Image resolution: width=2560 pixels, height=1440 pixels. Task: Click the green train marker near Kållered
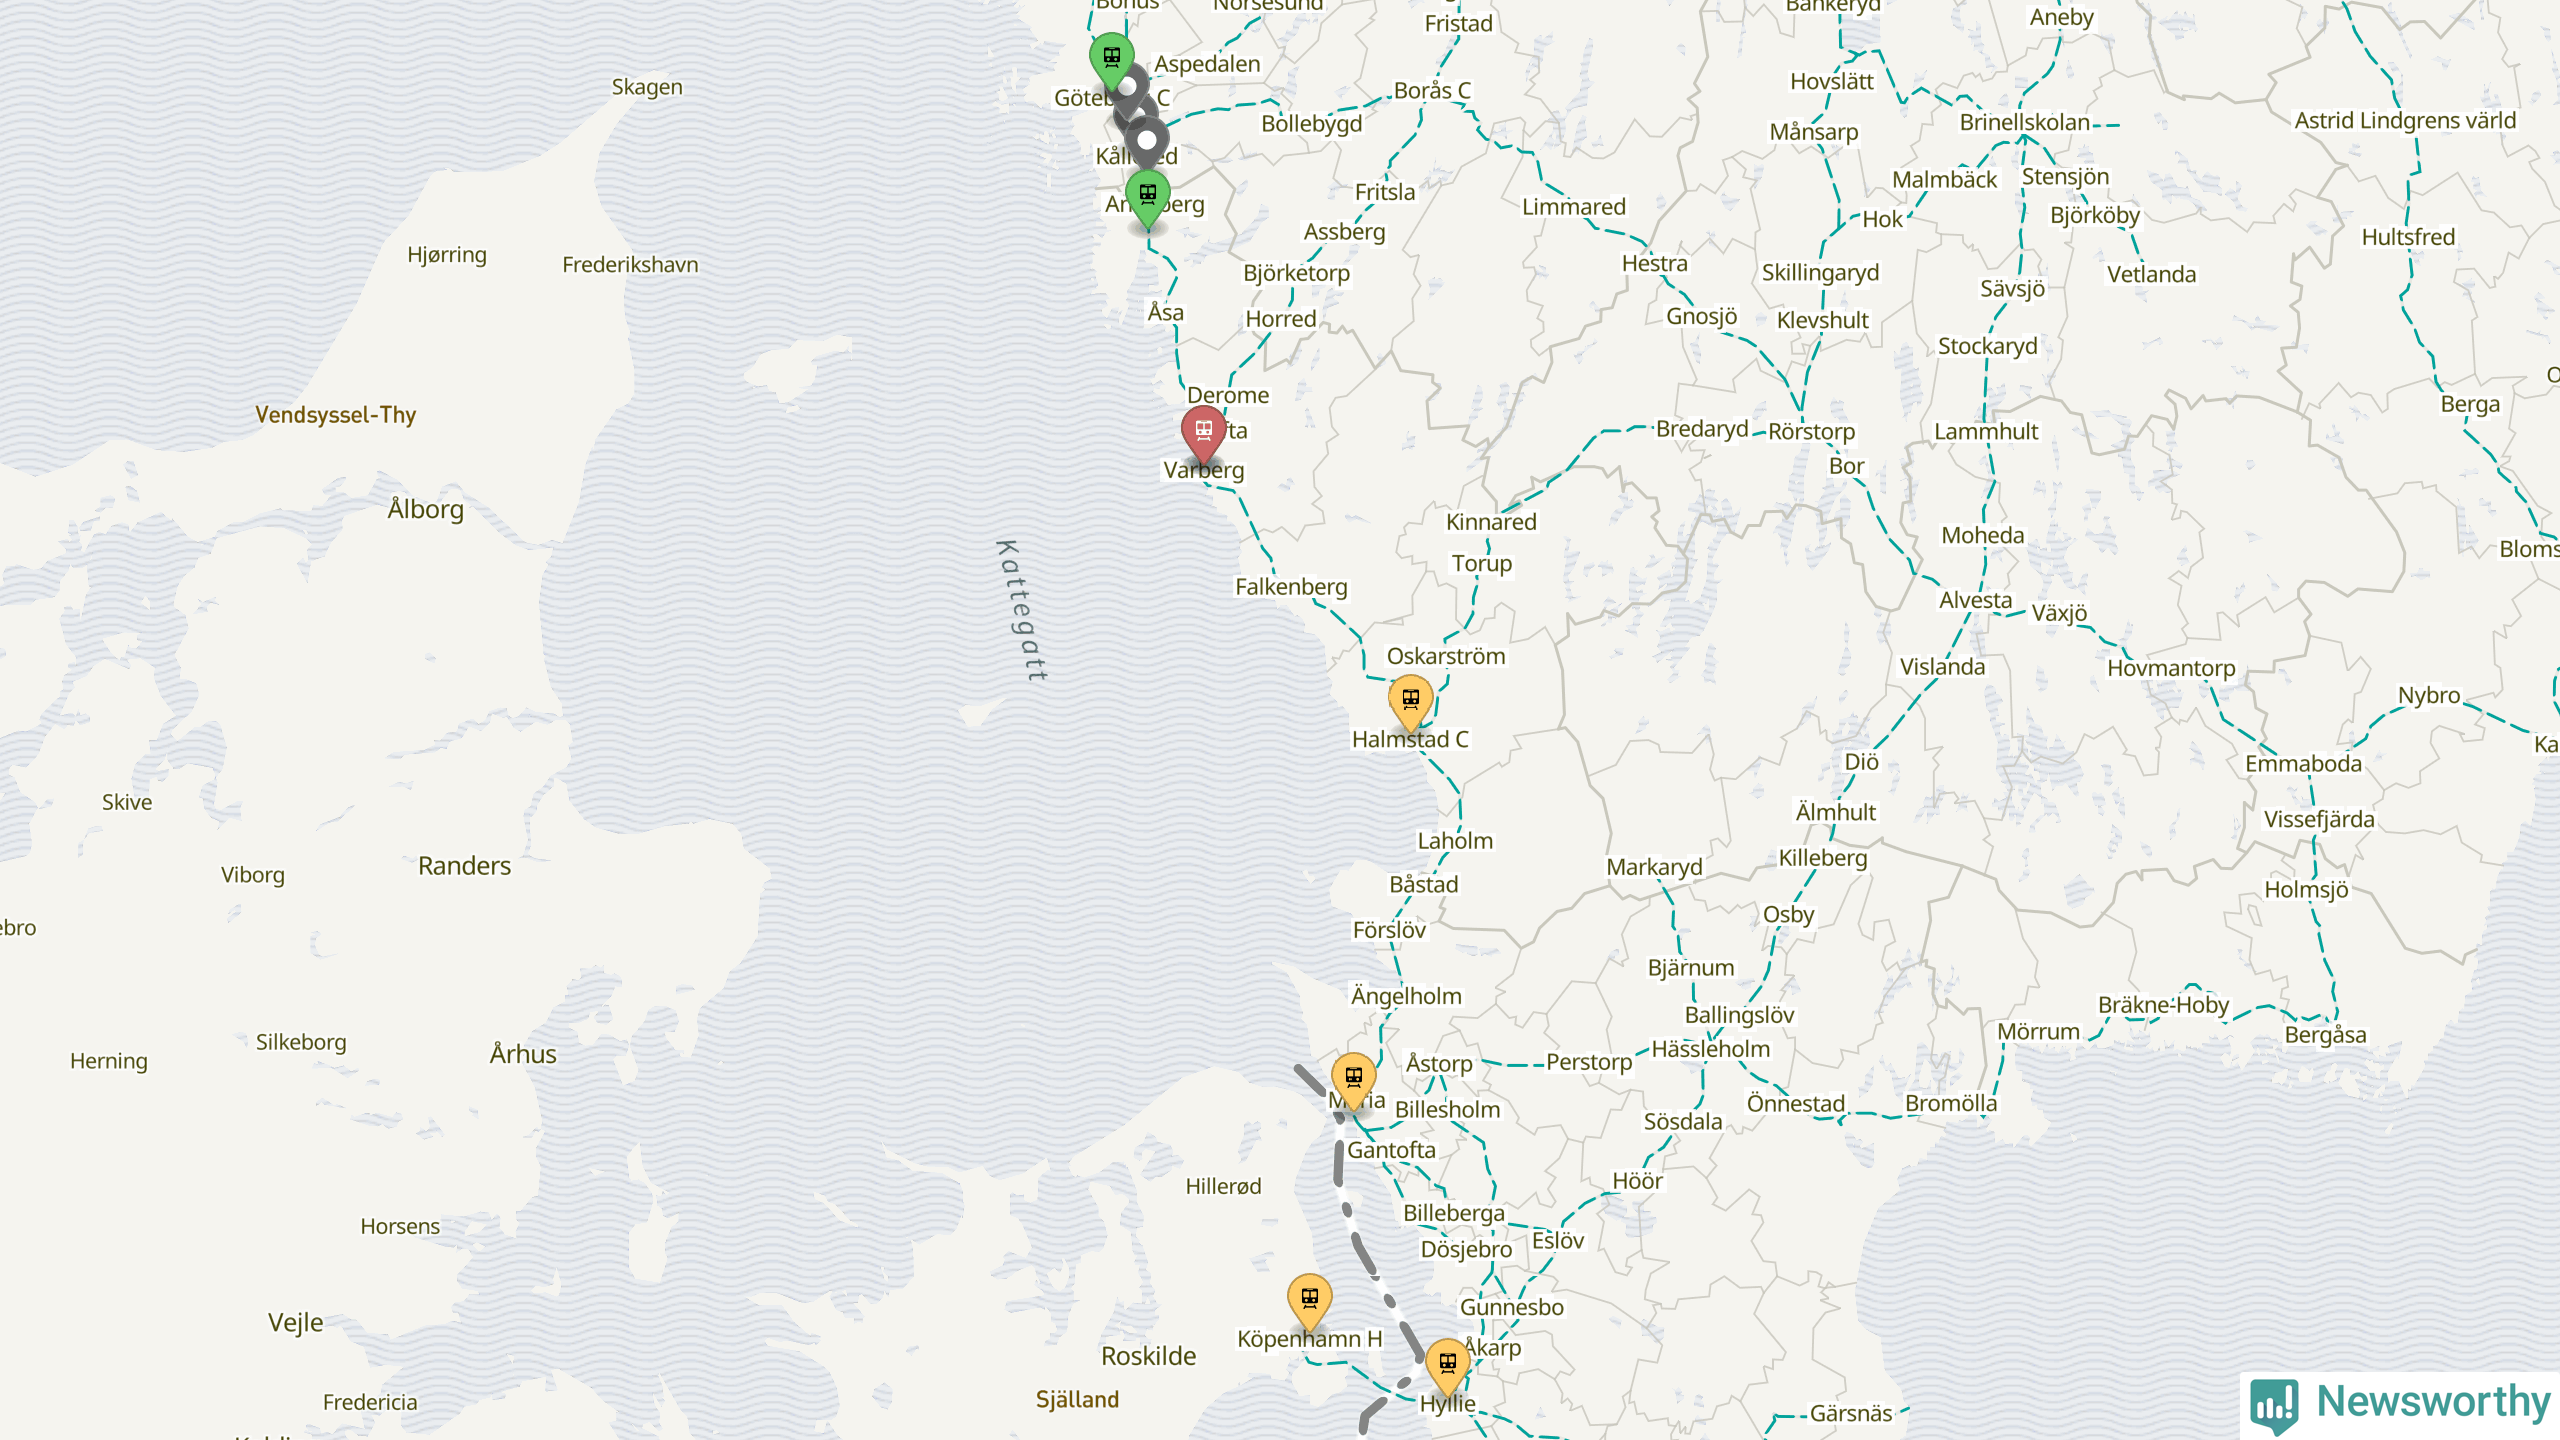pos(1147,199)
